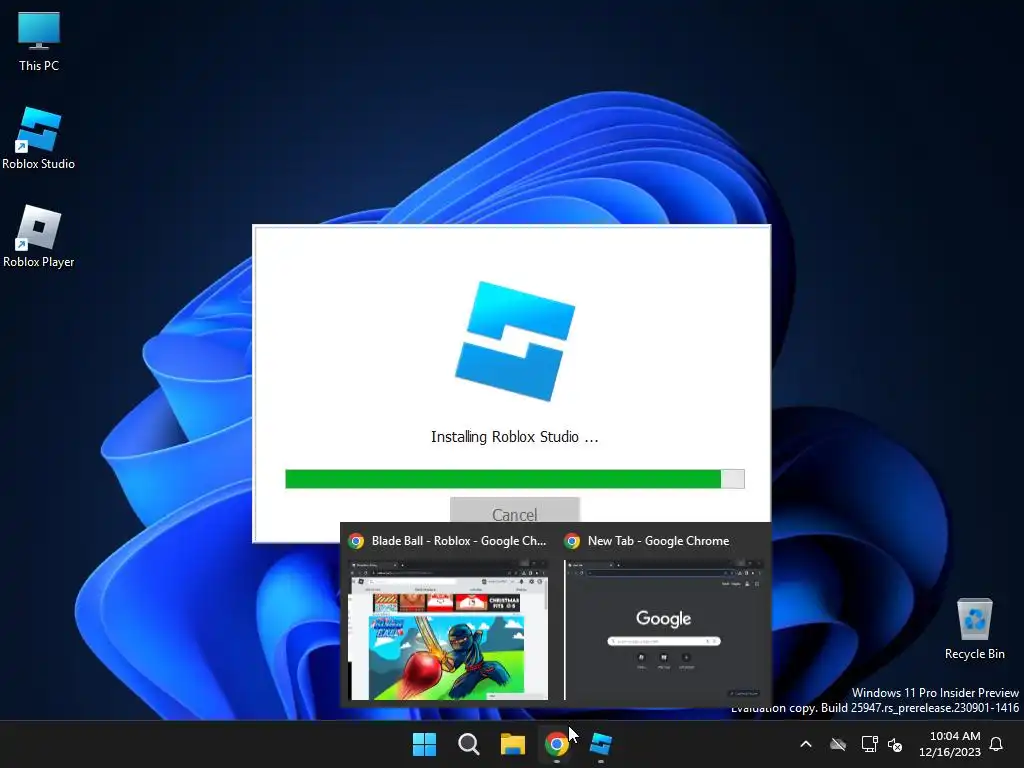
Task: Open the Windows Start menu
Action: 424,744
